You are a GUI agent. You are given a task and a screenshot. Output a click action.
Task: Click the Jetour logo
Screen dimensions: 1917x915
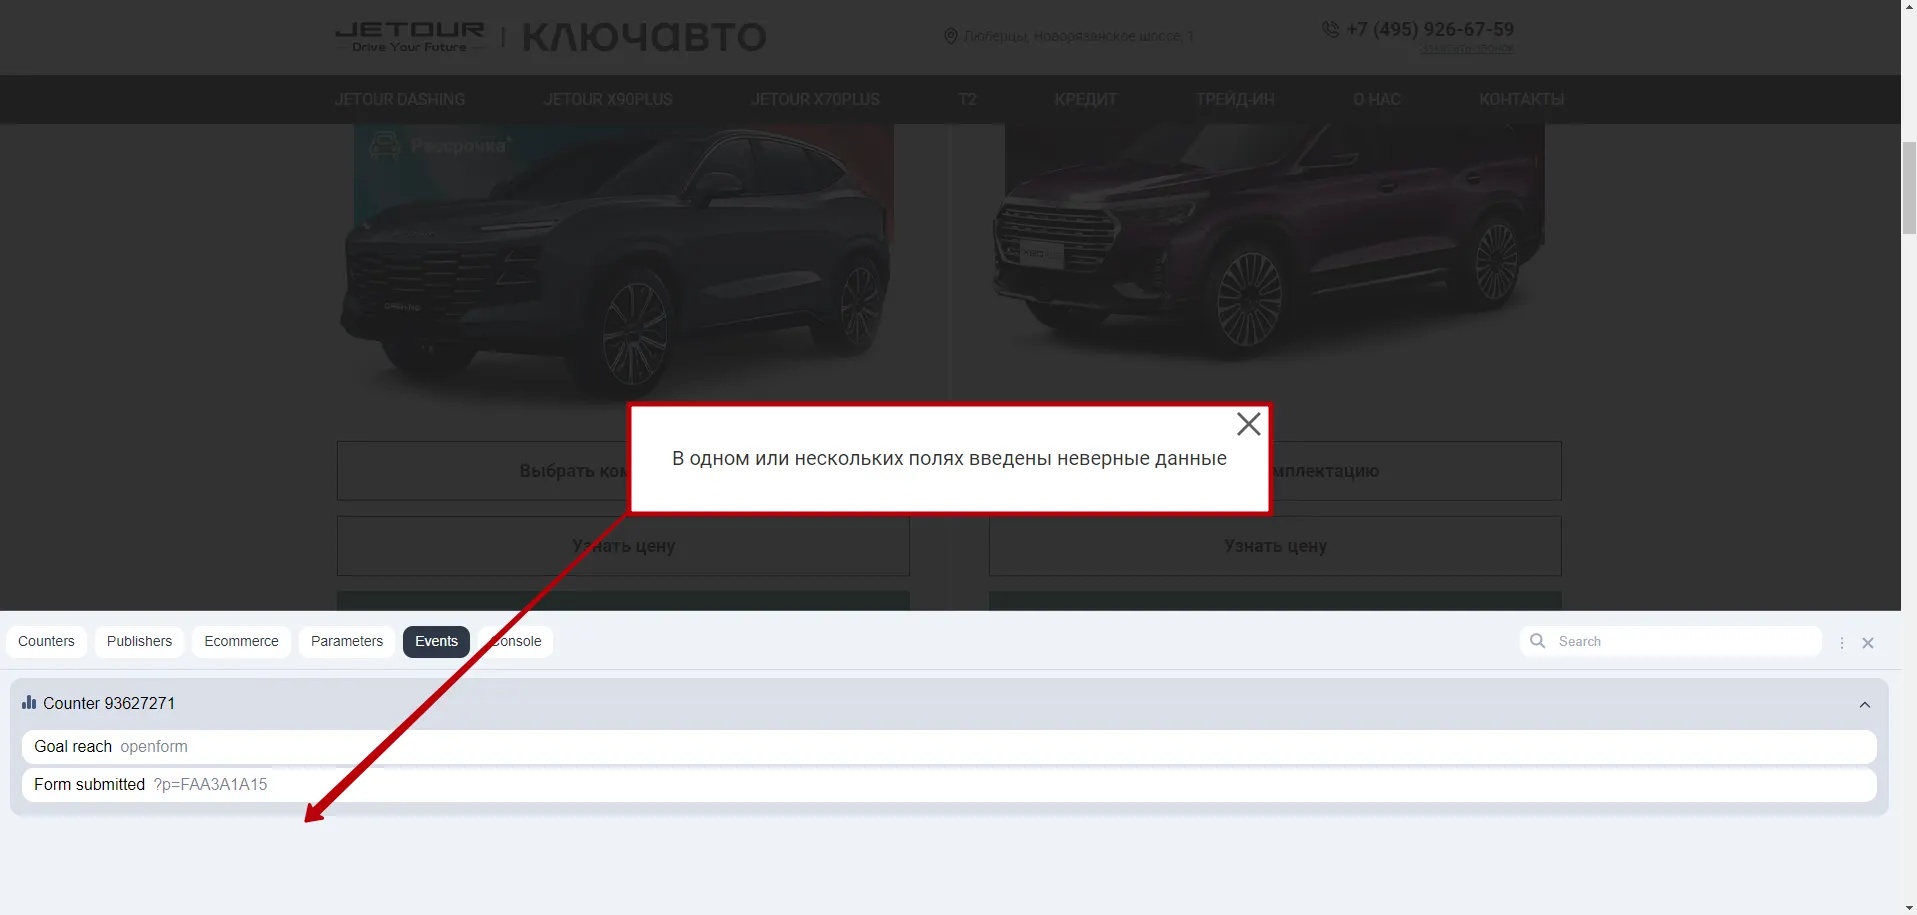coord(410,37)
